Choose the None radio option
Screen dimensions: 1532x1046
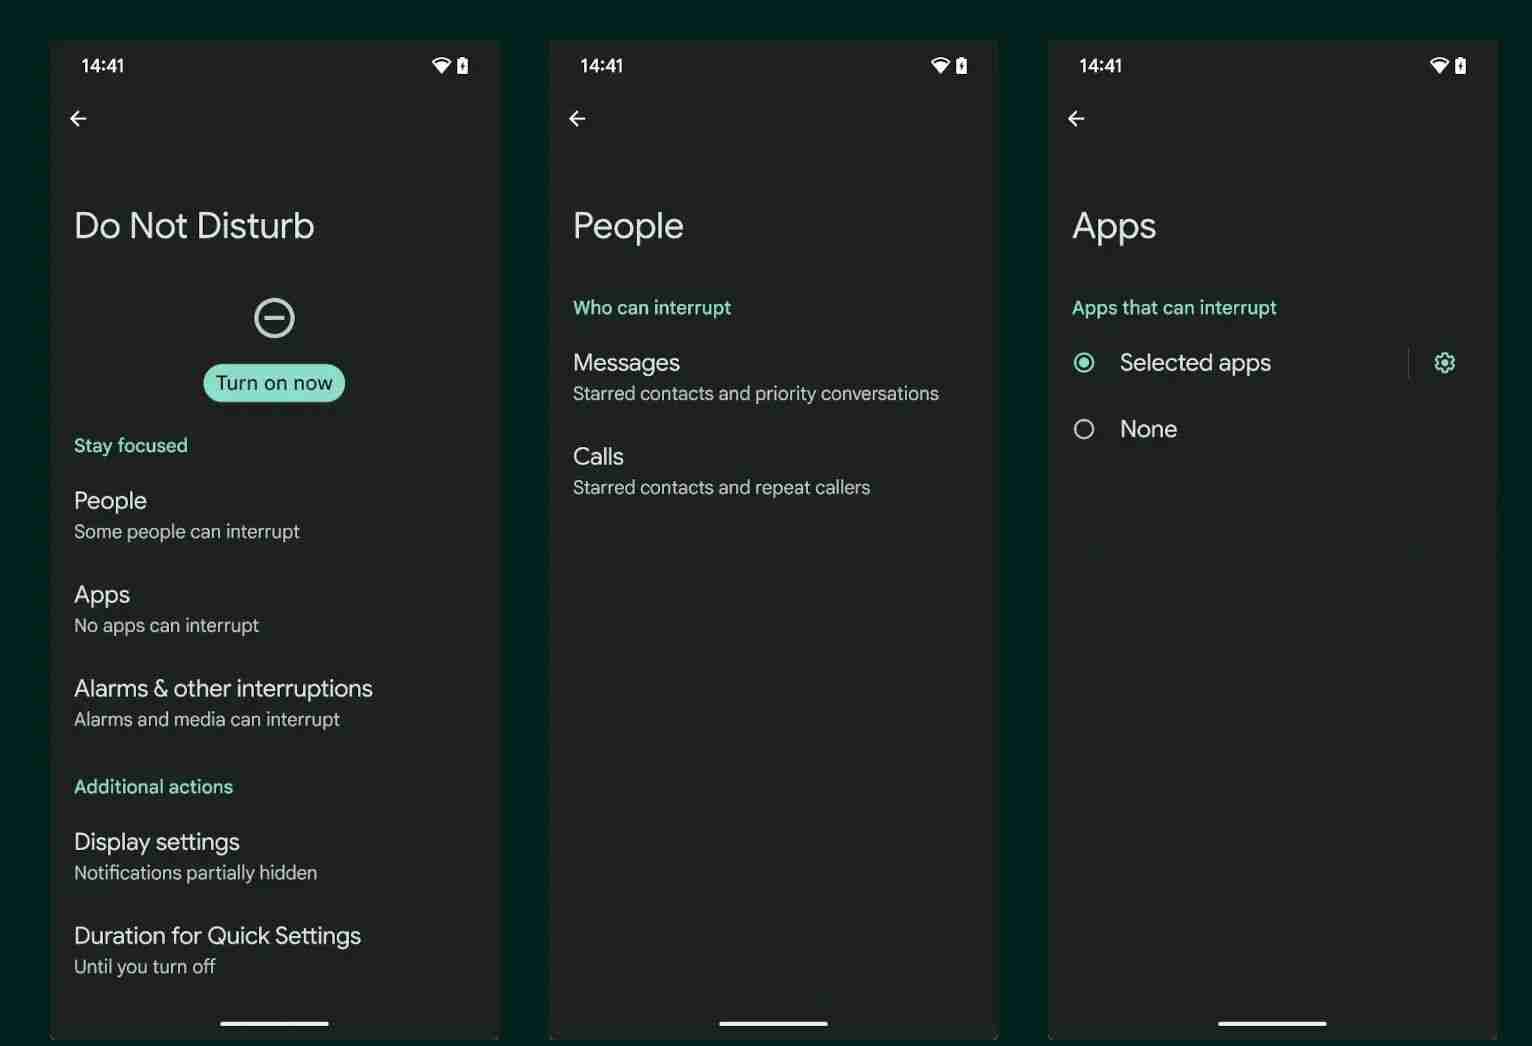[1084, 429]
